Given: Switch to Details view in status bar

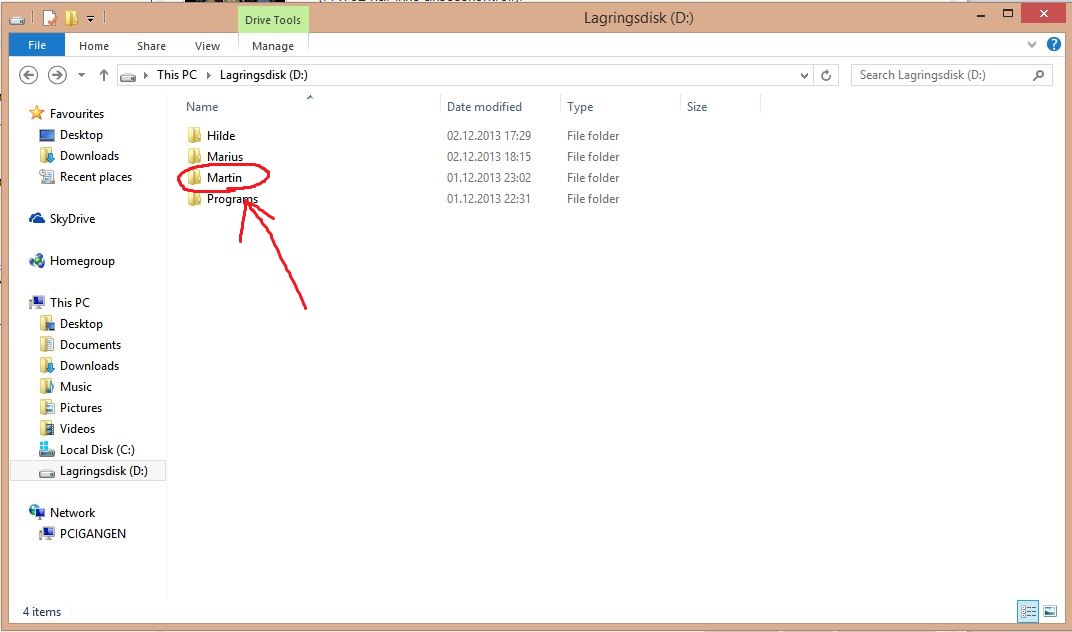Looking at the screenshot, I should pyautogui.click(x=1028, y=611).
